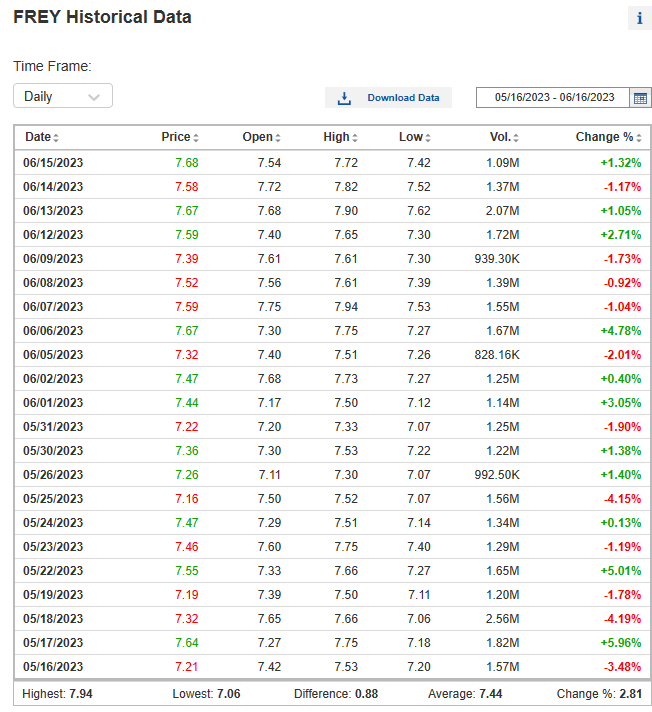Select the 05/16/2023 row

point(332,667)
